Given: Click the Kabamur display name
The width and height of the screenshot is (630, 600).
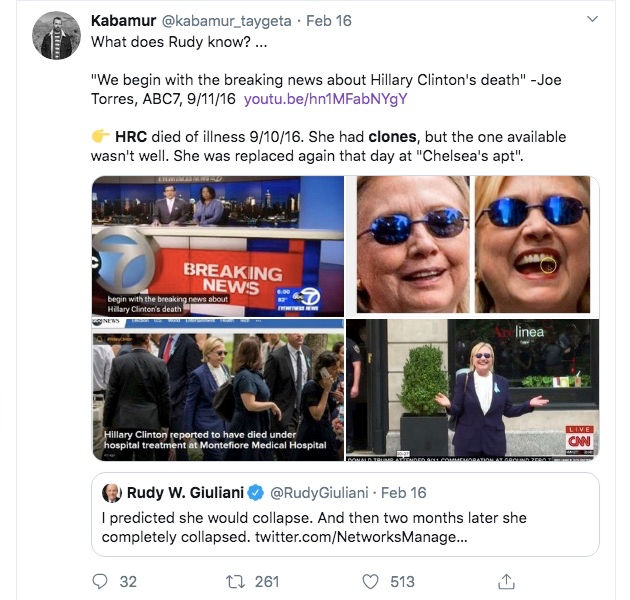Looking at the screenshot, I should tap(123, 21).
